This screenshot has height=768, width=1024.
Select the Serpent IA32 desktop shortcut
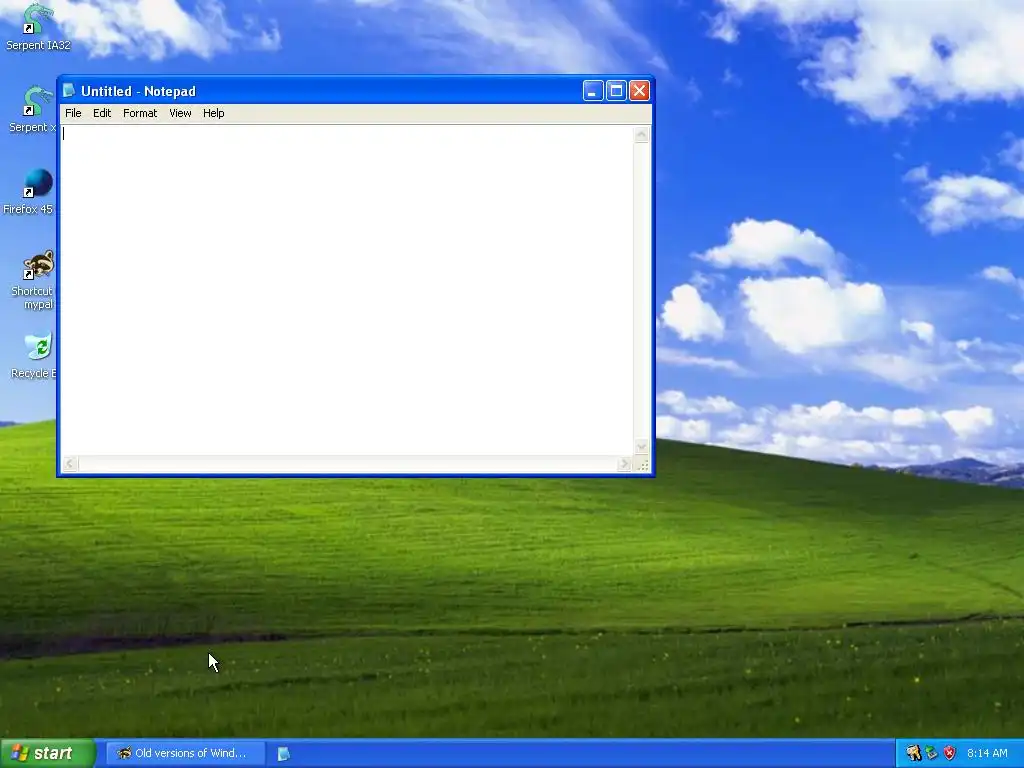(x=38, y=27)
